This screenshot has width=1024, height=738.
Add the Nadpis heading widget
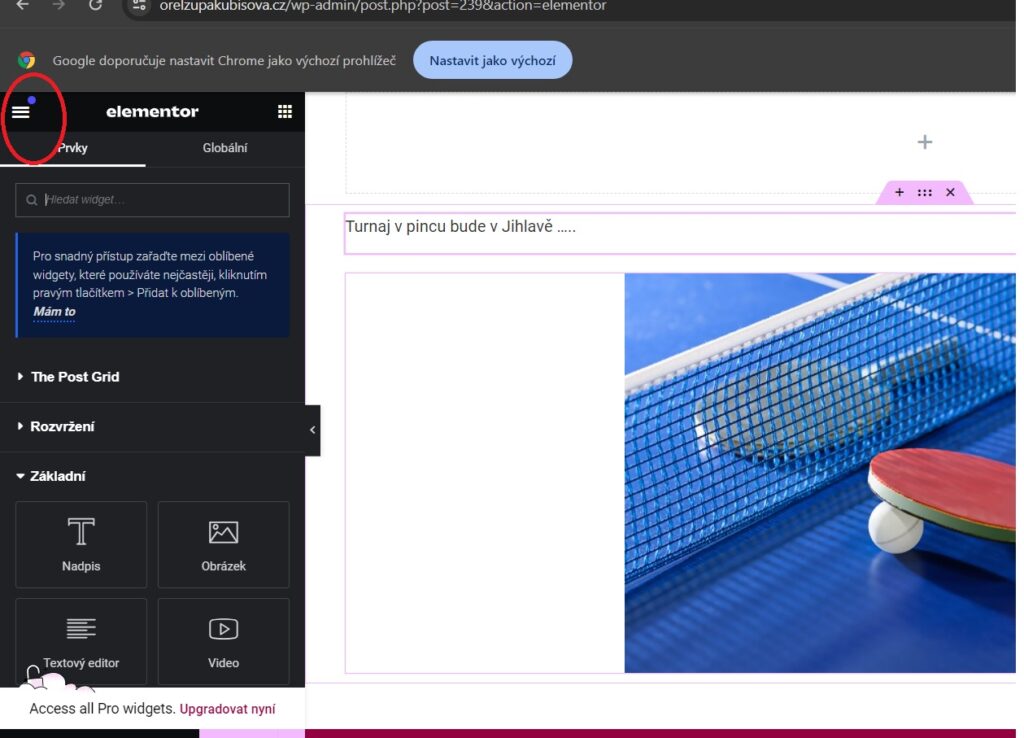coord(81,545)
